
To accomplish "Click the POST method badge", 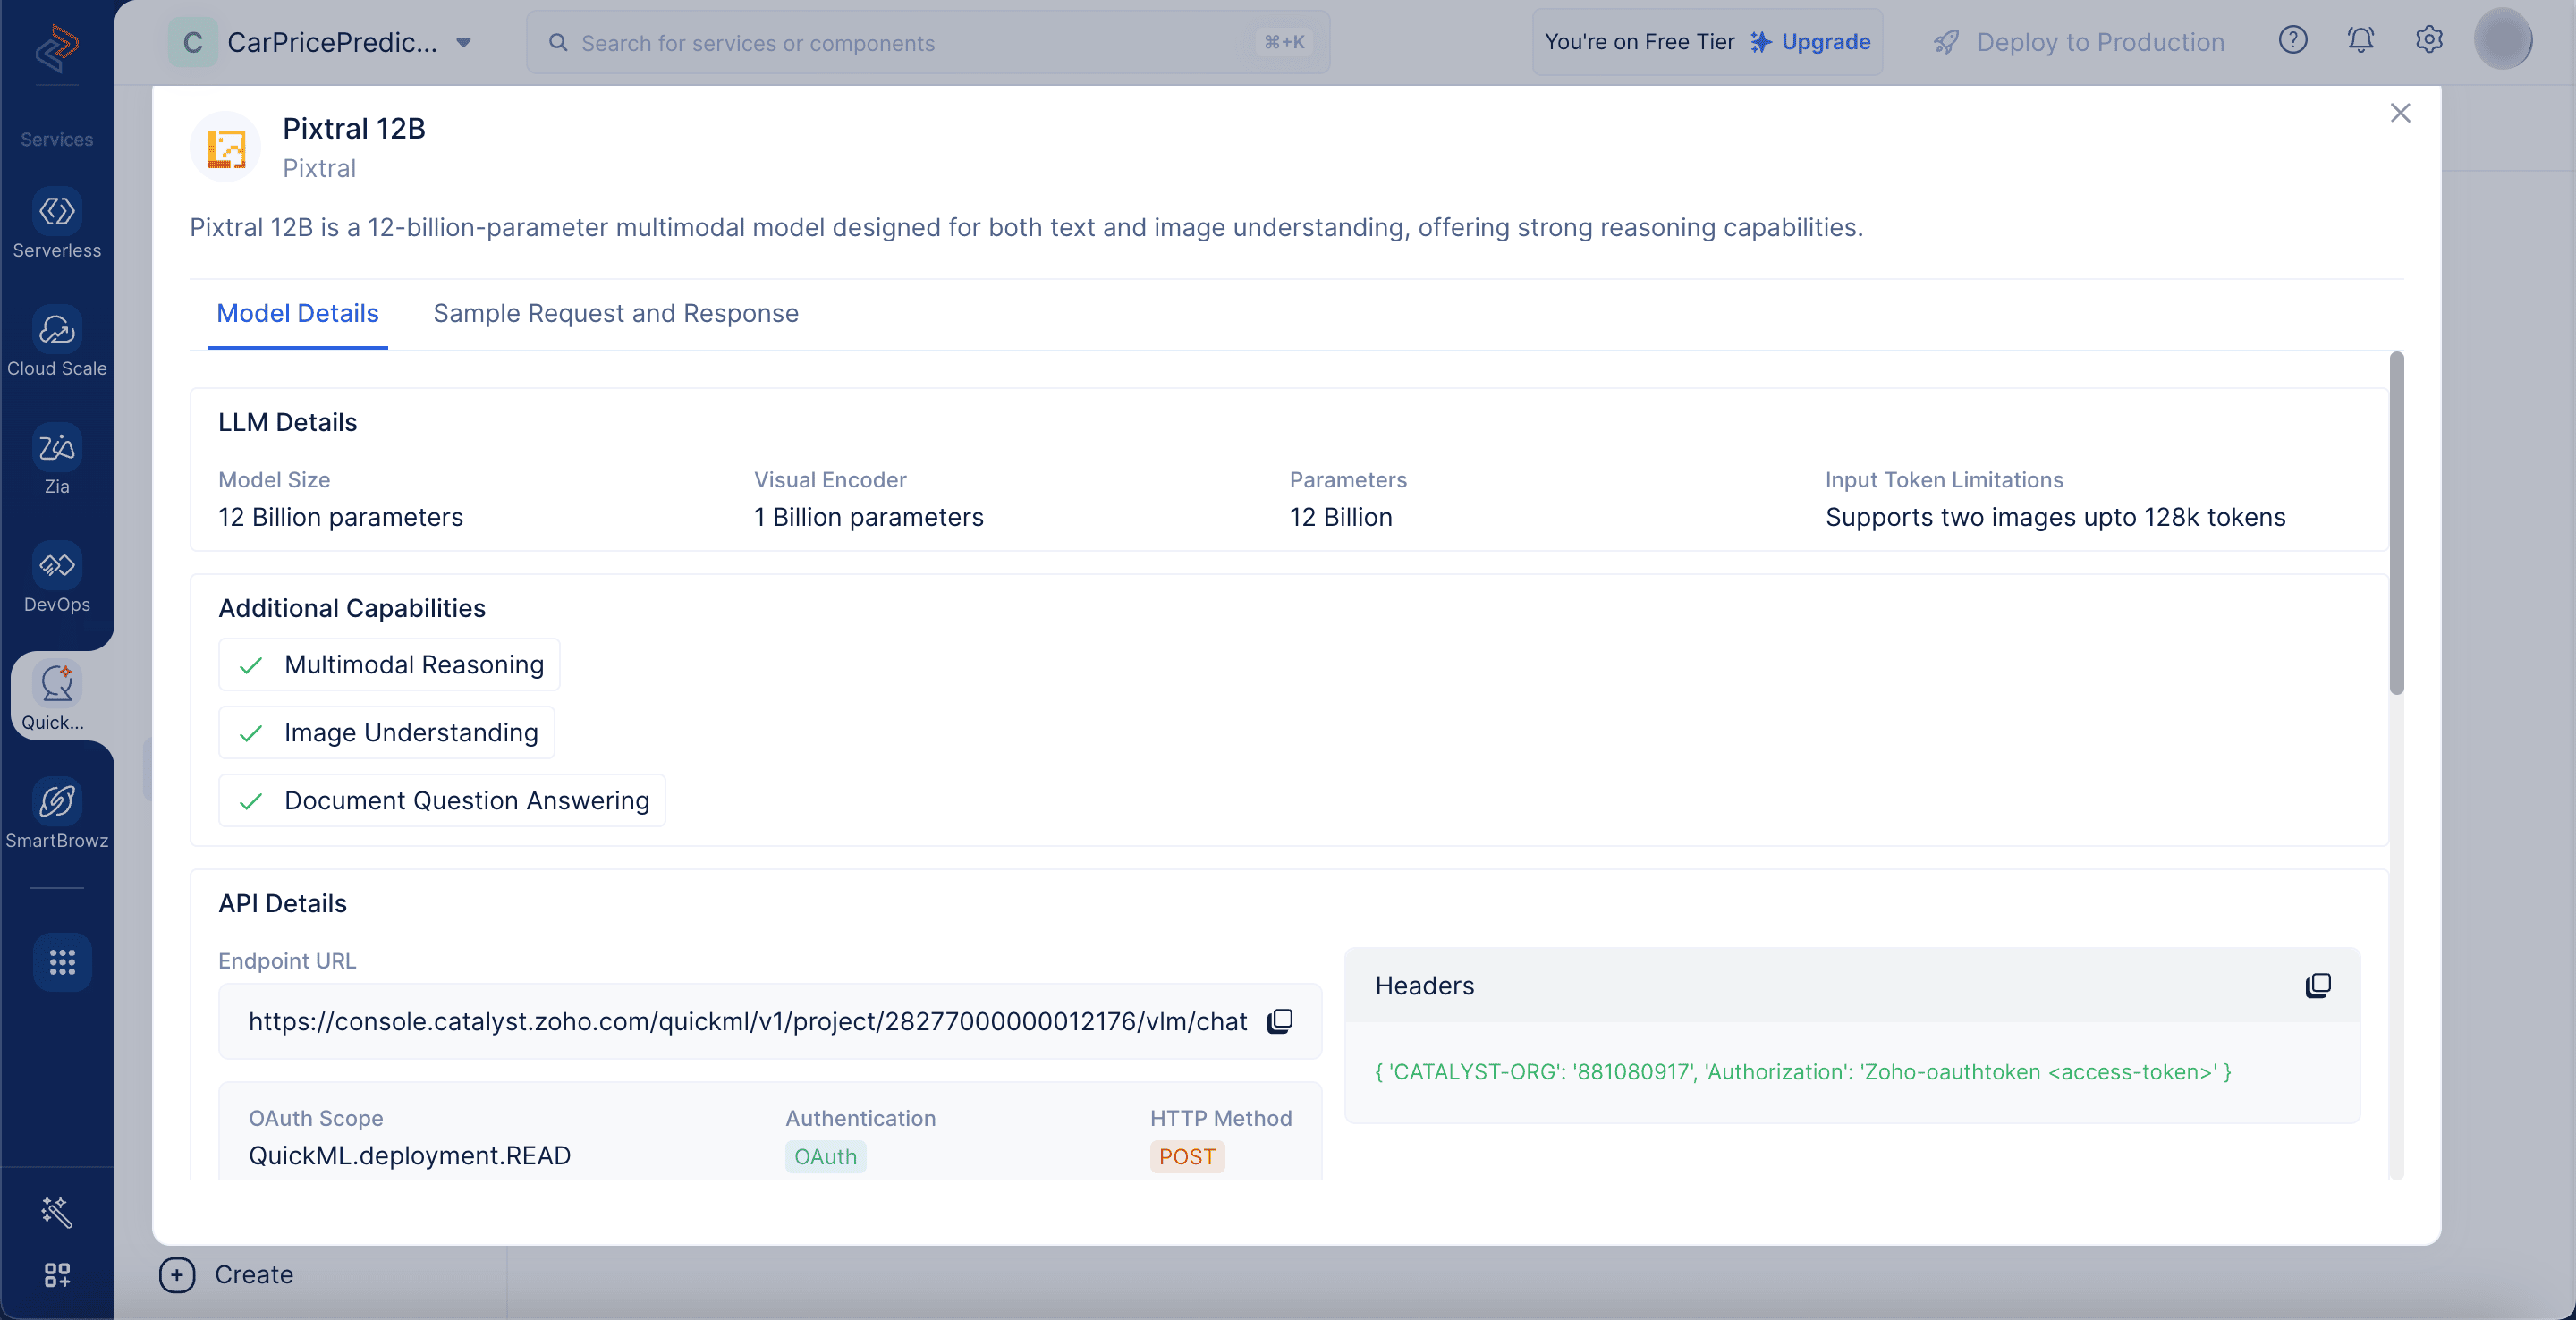I will 1187,1156.
